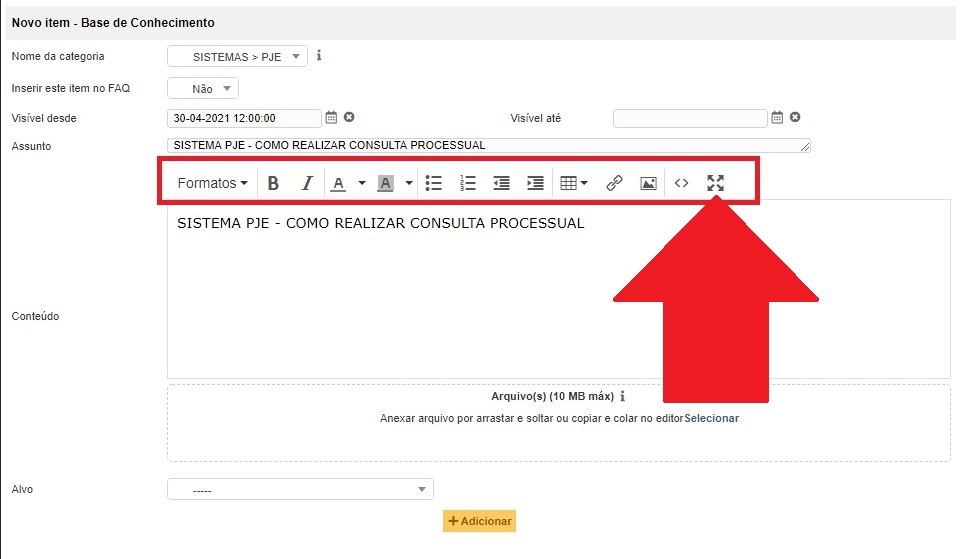Screen dimensions: 965x559
Task: Toggle fullscreen editor mode
Action: point(715,183)
